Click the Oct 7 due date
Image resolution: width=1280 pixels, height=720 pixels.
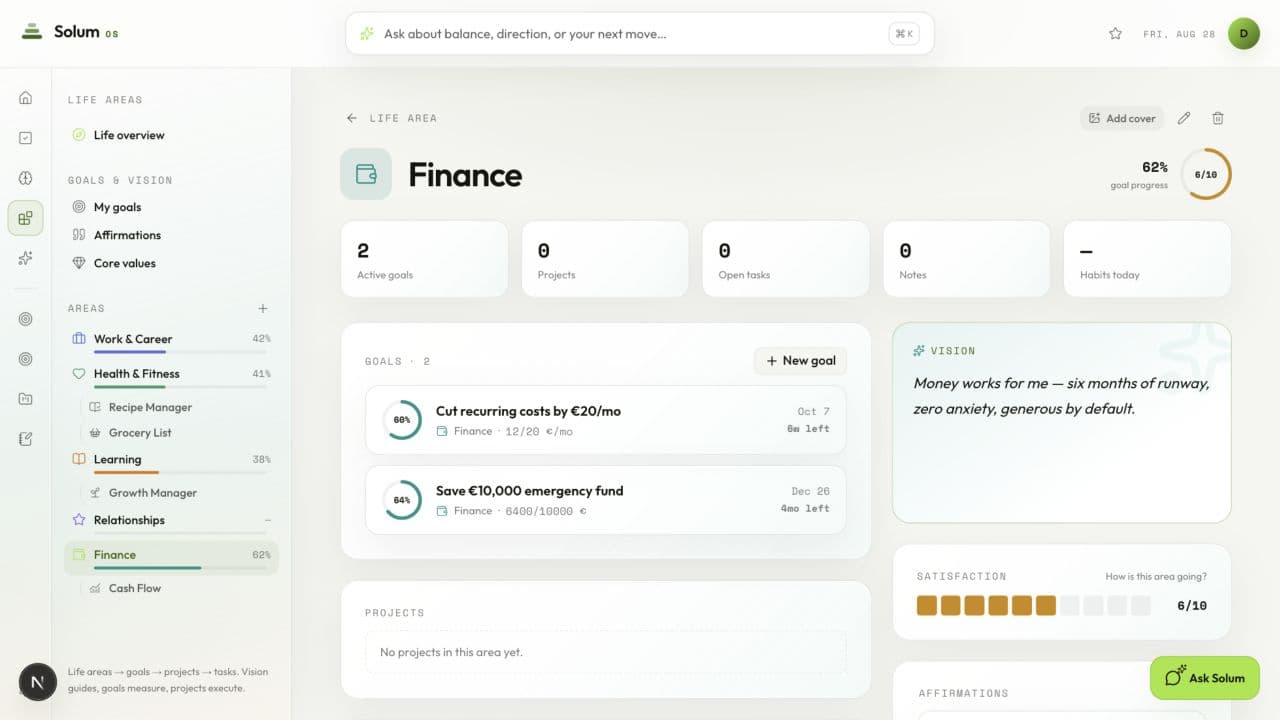tap(813, 411)
